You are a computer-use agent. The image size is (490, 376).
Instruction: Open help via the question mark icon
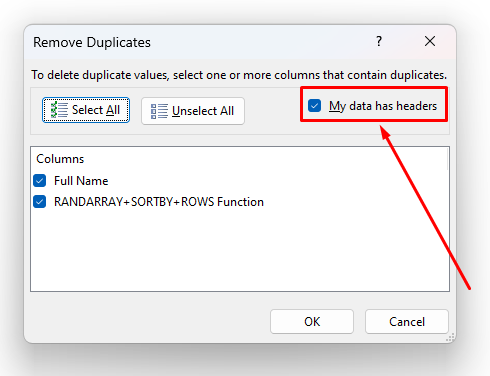pos(379,41)
